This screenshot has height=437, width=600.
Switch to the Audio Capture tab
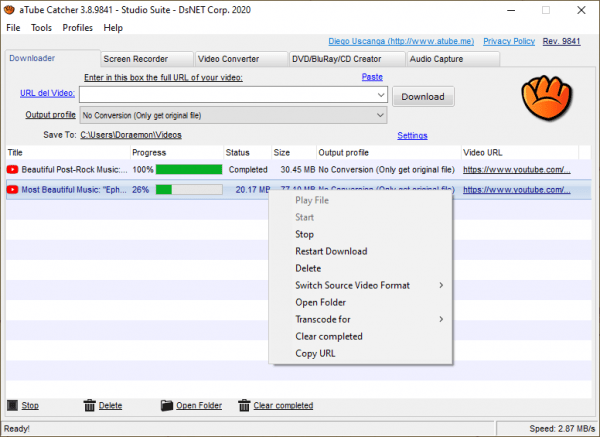pyautogui.click(x=453, y=59)
